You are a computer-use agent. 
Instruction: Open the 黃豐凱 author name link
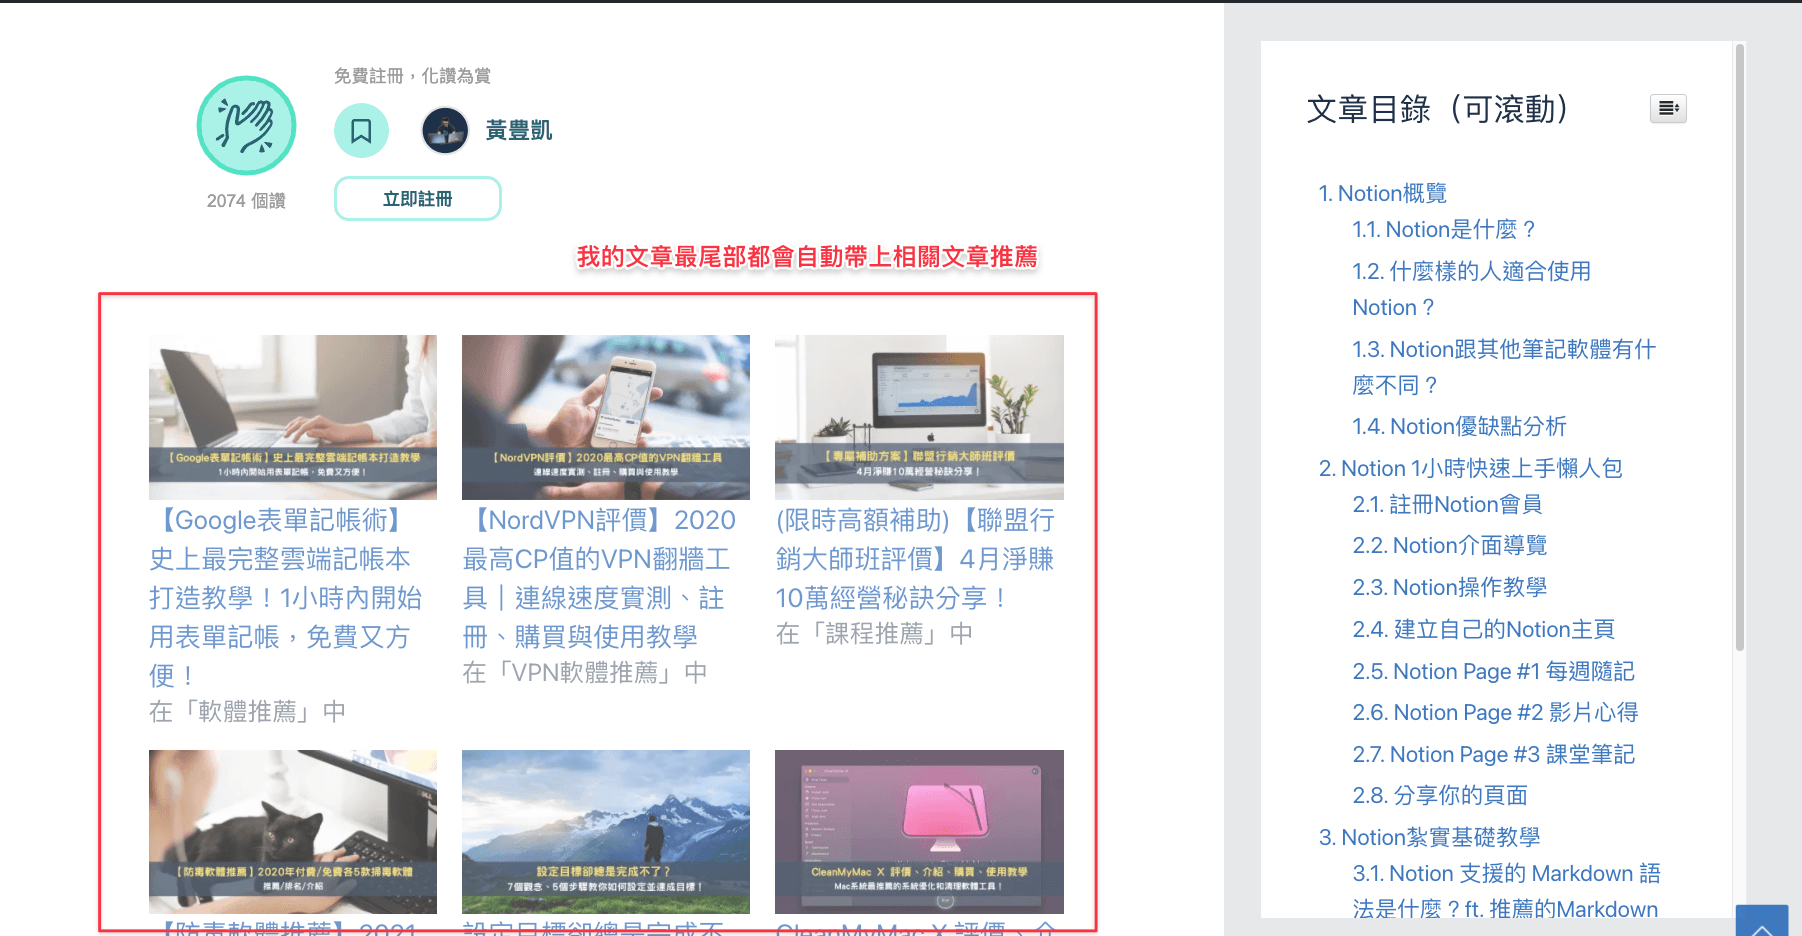pyautogui.click(x=518, y=130)
